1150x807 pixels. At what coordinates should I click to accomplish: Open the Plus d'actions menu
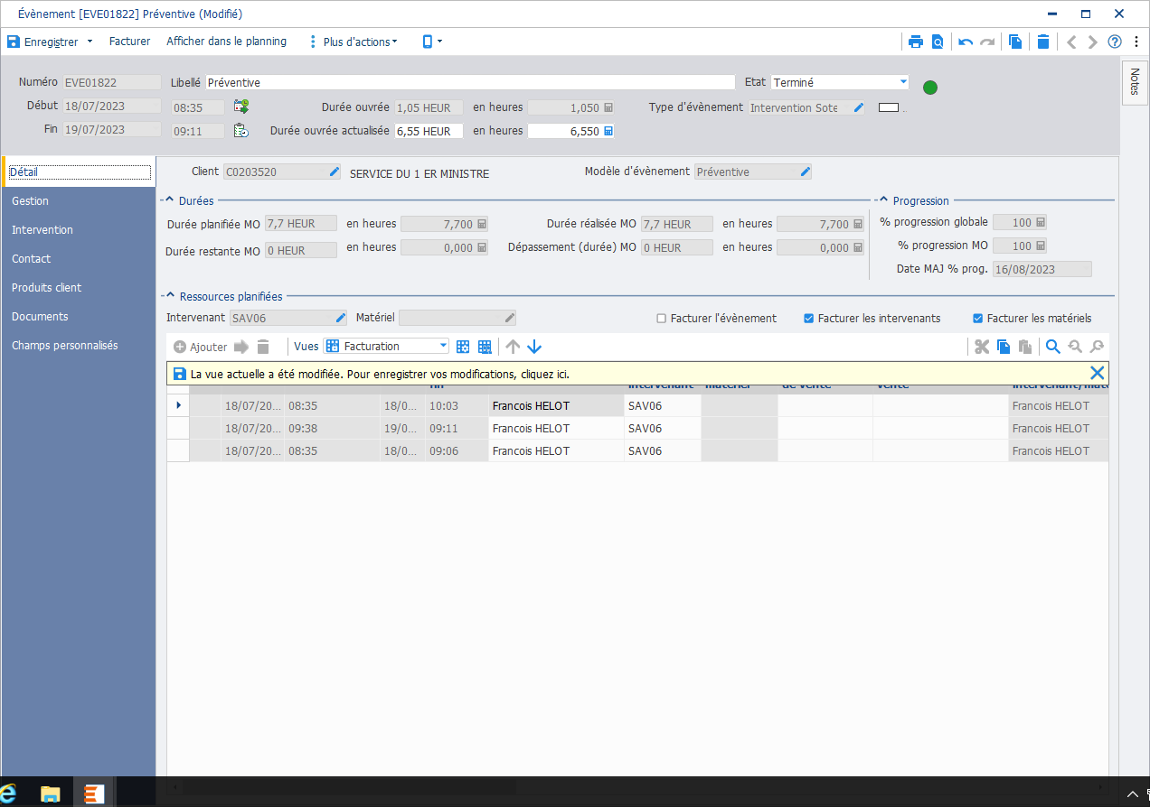pos(354,42)
